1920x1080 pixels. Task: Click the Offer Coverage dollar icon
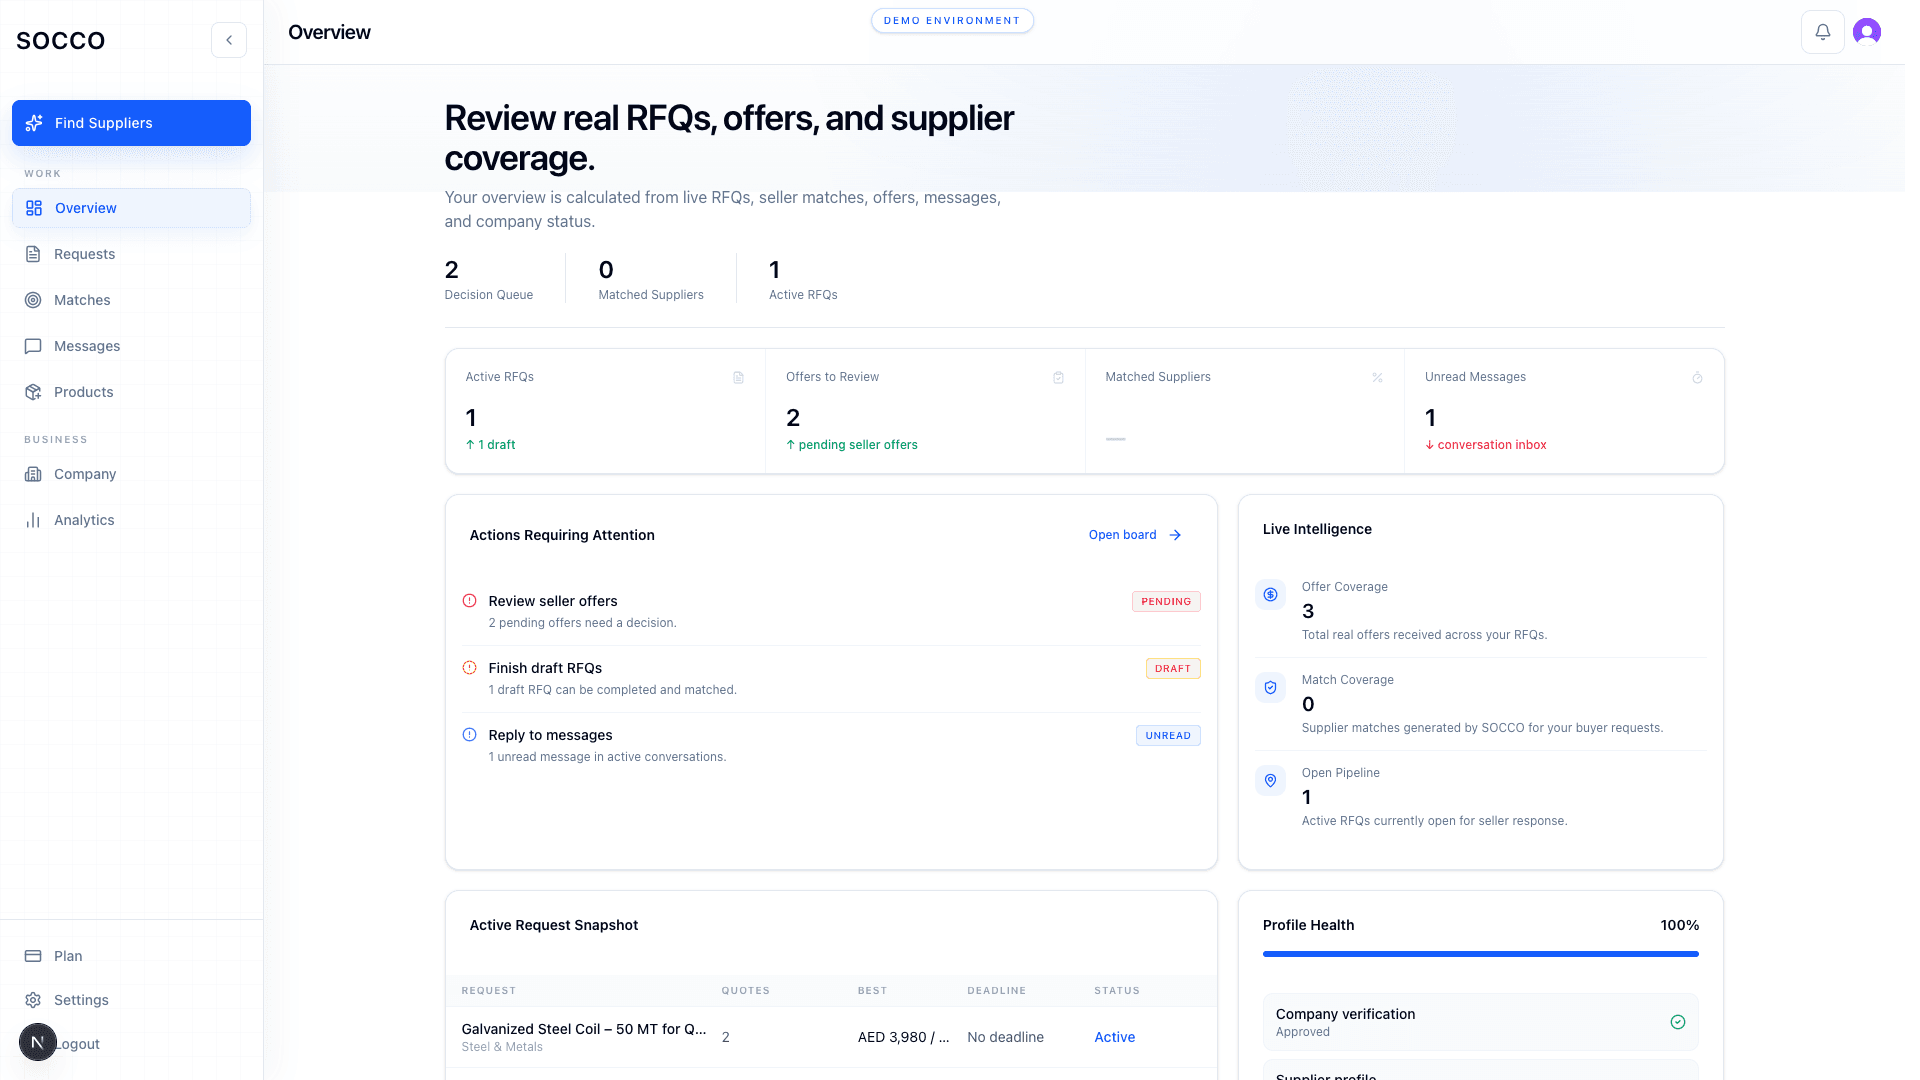1270,594
